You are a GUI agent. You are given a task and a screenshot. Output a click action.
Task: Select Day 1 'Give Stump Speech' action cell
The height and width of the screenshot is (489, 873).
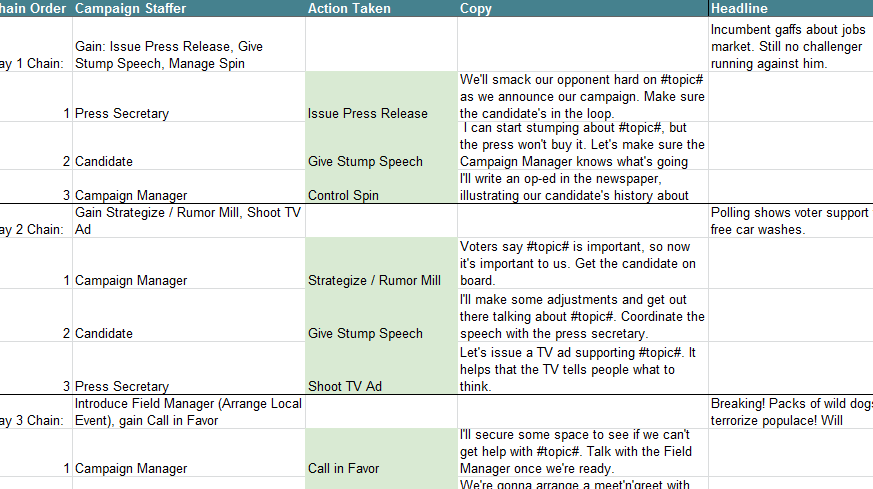click(x=381, y=145)
